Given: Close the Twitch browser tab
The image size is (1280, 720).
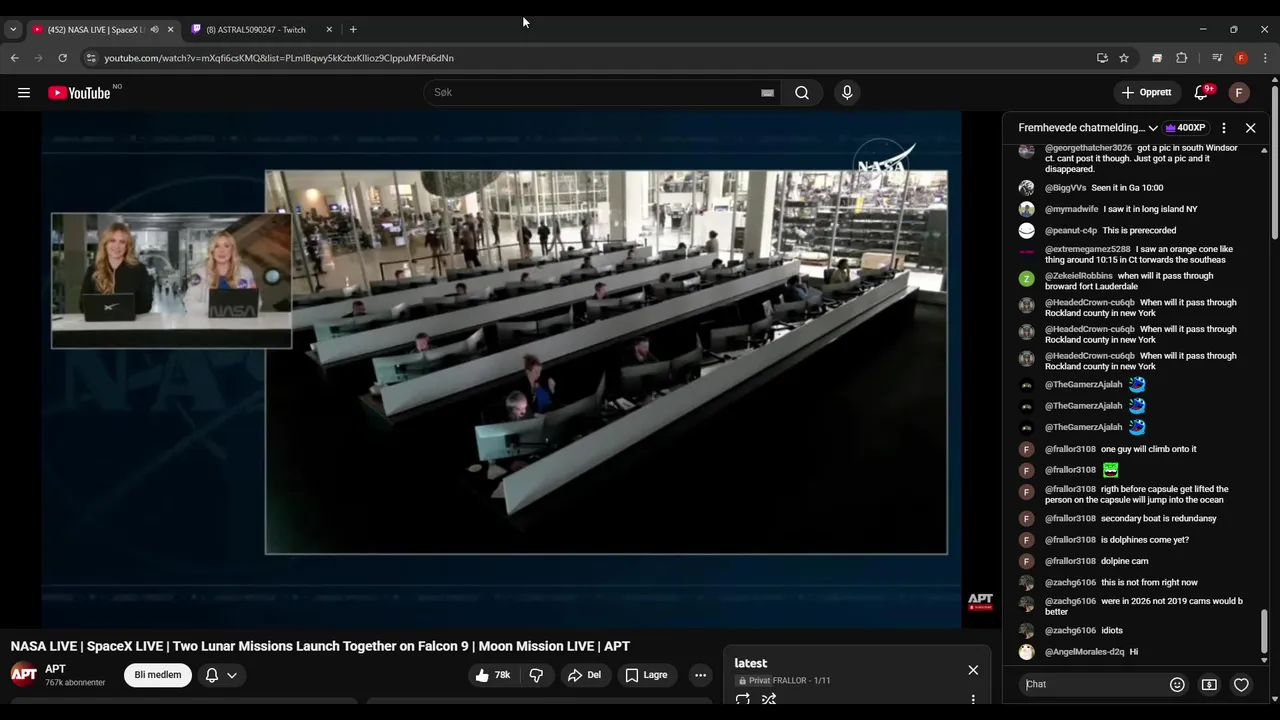Looking at the screenshot, I should (329, 29).
